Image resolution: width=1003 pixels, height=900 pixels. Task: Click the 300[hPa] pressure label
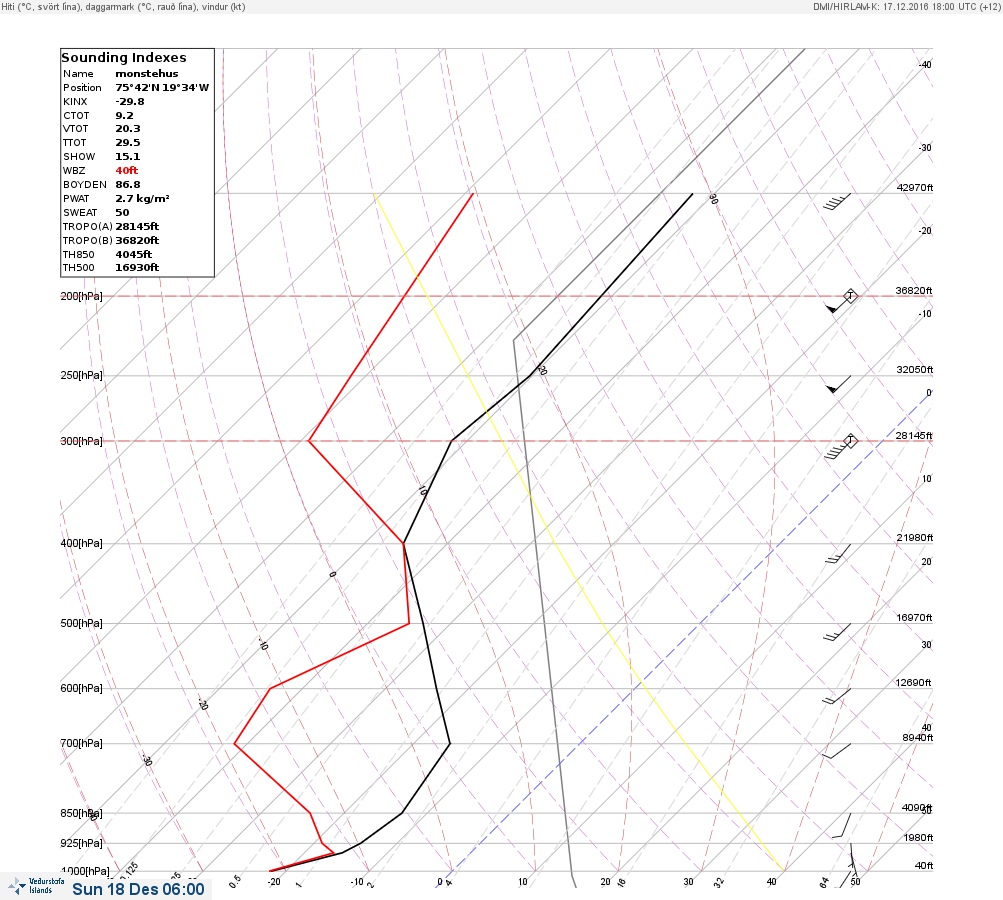point(81,441)
